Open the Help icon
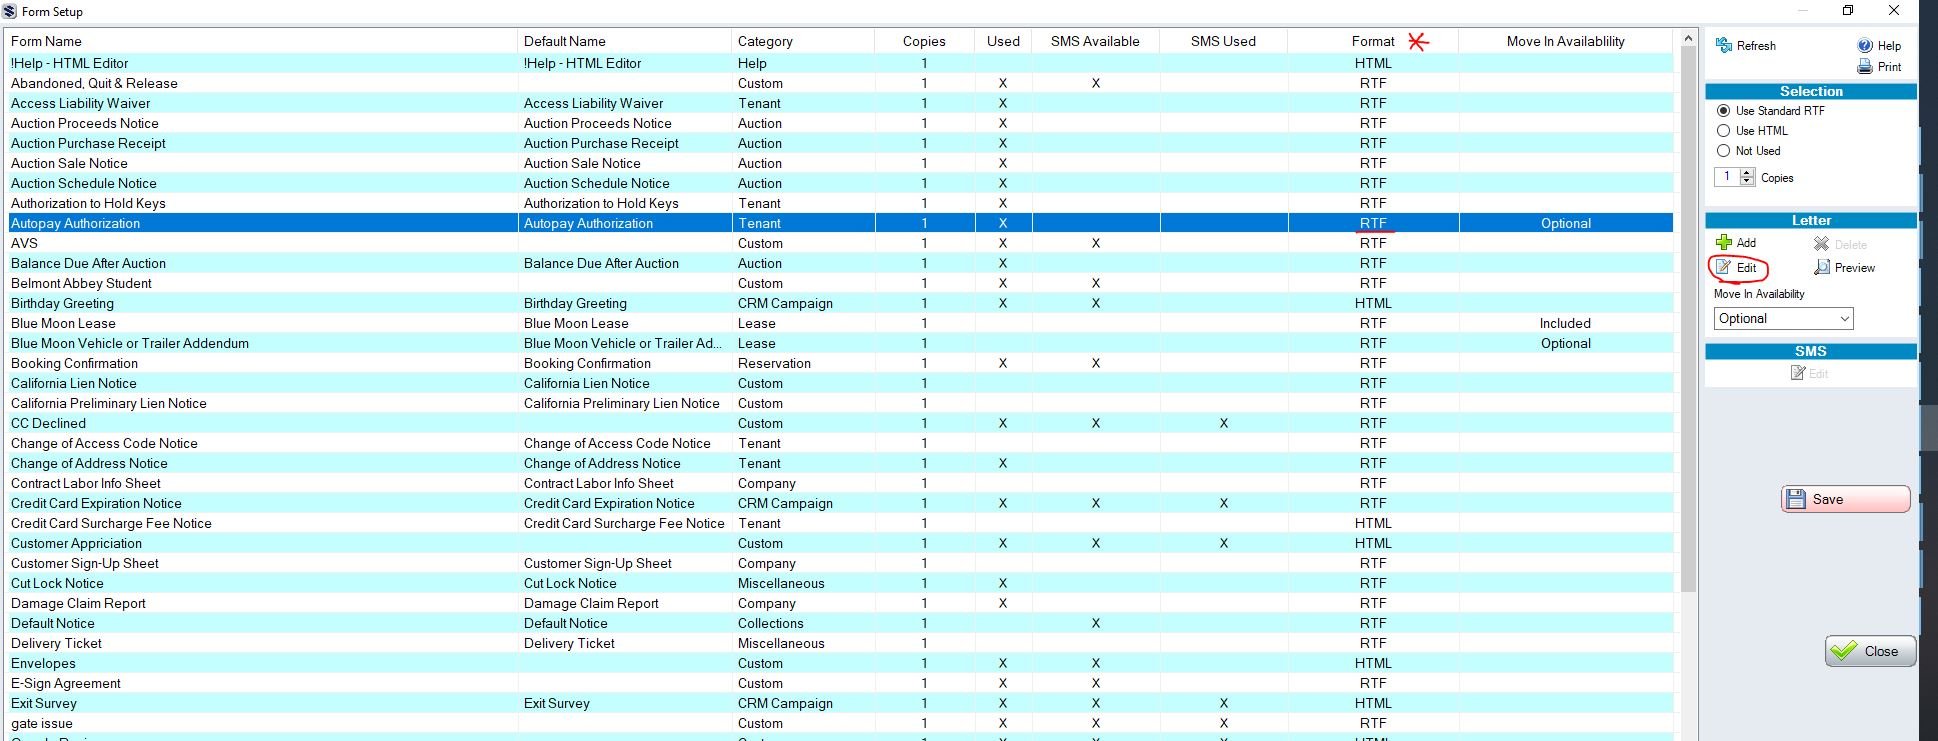Image resolution: width=1938 pixels, height=741 pixels. tap(1865, 45)
